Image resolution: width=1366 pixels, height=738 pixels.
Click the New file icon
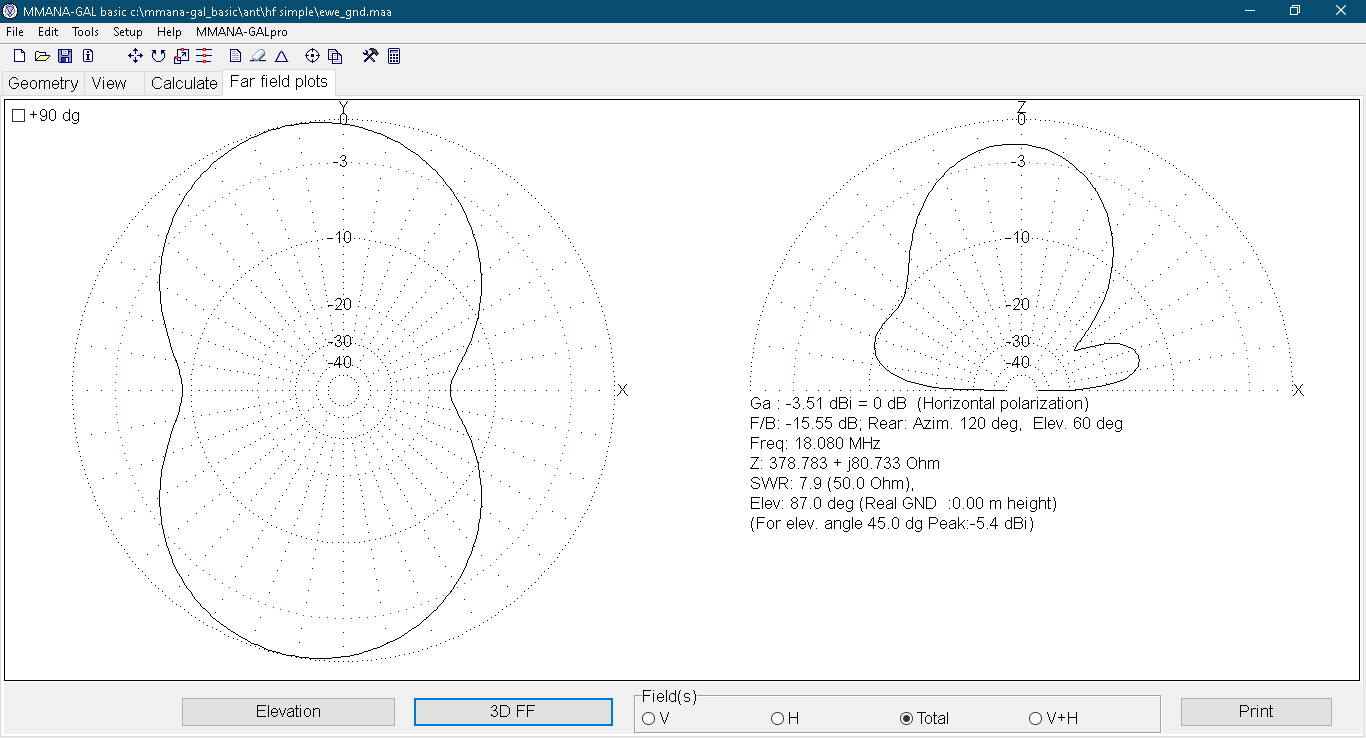(x=19, y=56)
